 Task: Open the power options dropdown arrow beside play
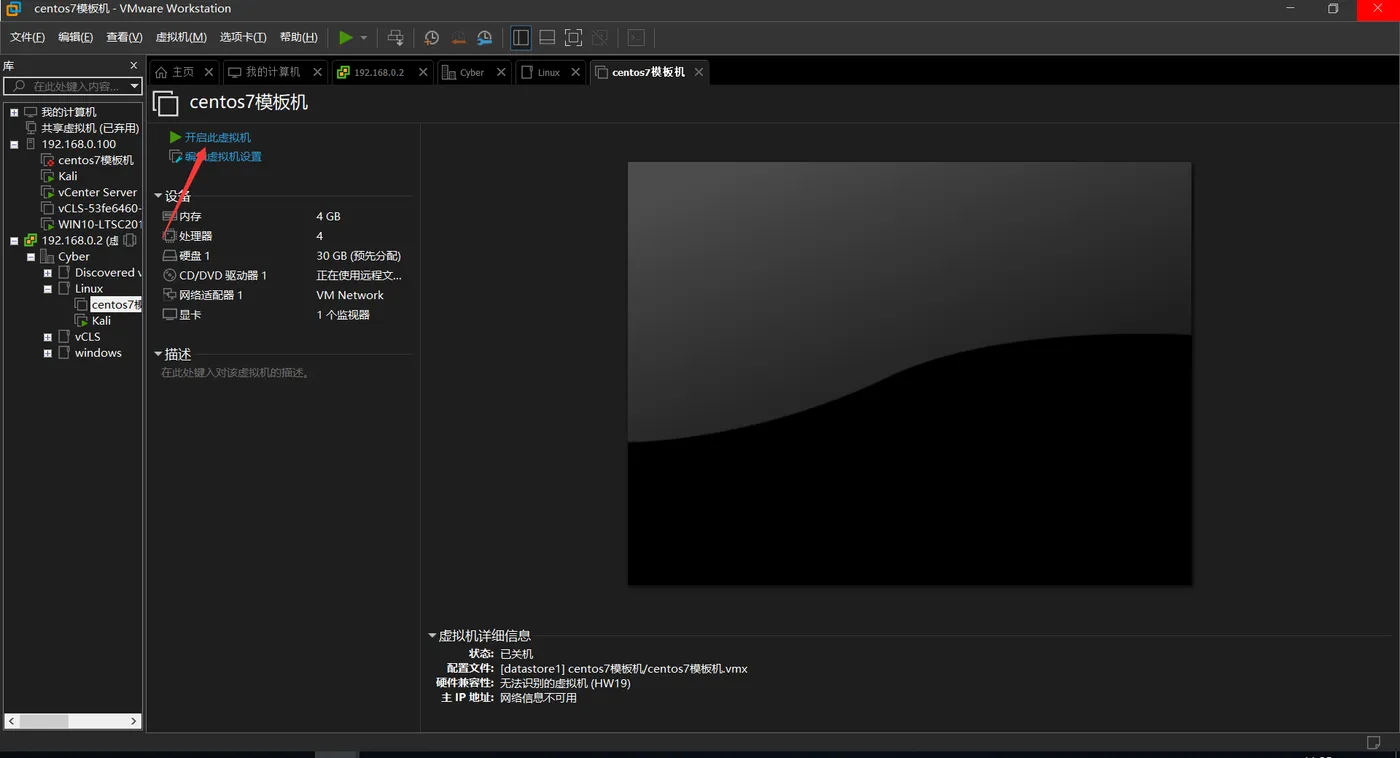tap(364, 38)
